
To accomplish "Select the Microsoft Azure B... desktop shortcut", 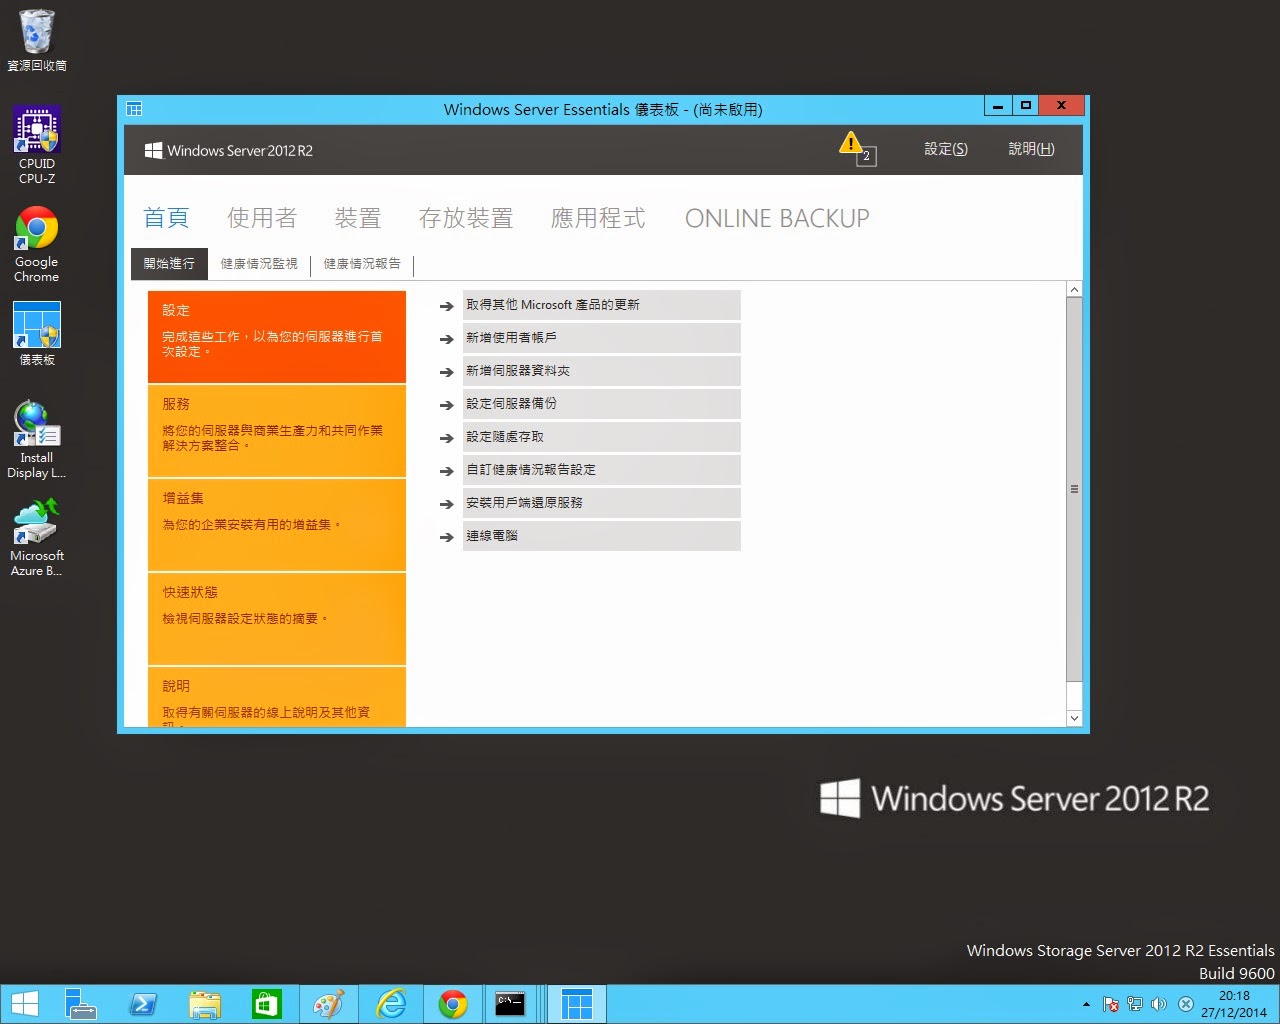I will click(x=37, y=538).
